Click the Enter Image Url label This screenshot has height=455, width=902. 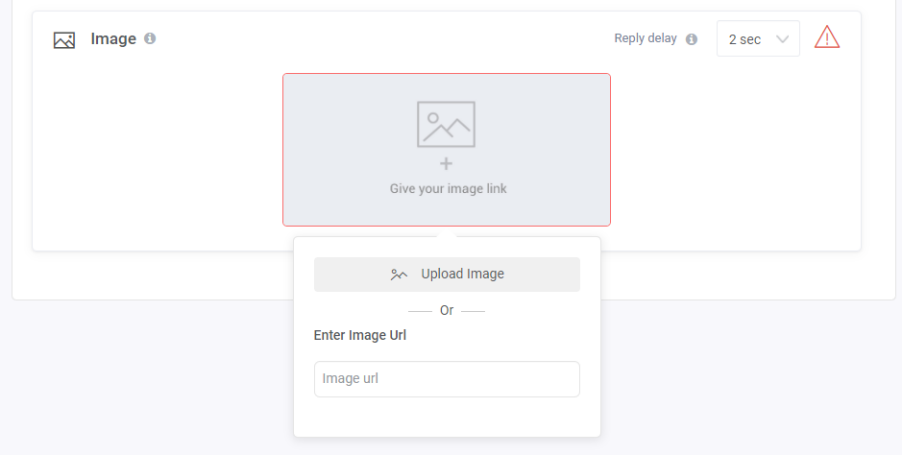coord(360,335)
